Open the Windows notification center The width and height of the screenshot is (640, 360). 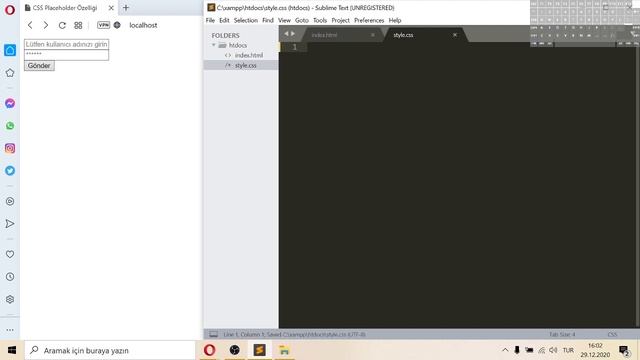(624, 351)
